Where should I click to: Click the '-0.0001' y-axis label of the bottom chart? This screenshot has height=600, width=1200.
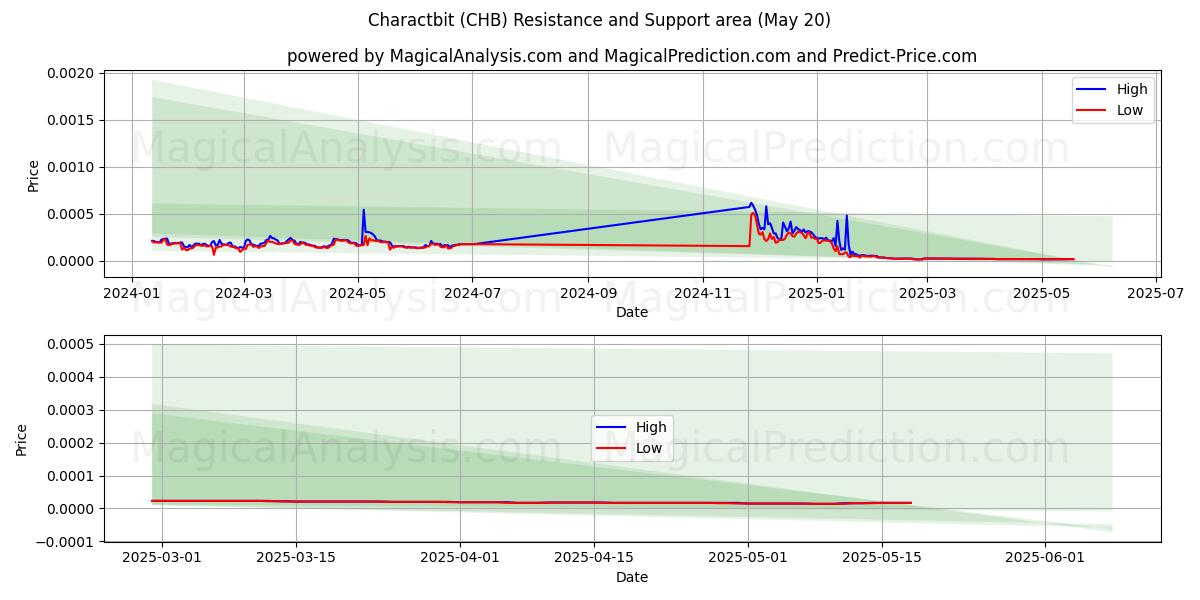(66, 542)
